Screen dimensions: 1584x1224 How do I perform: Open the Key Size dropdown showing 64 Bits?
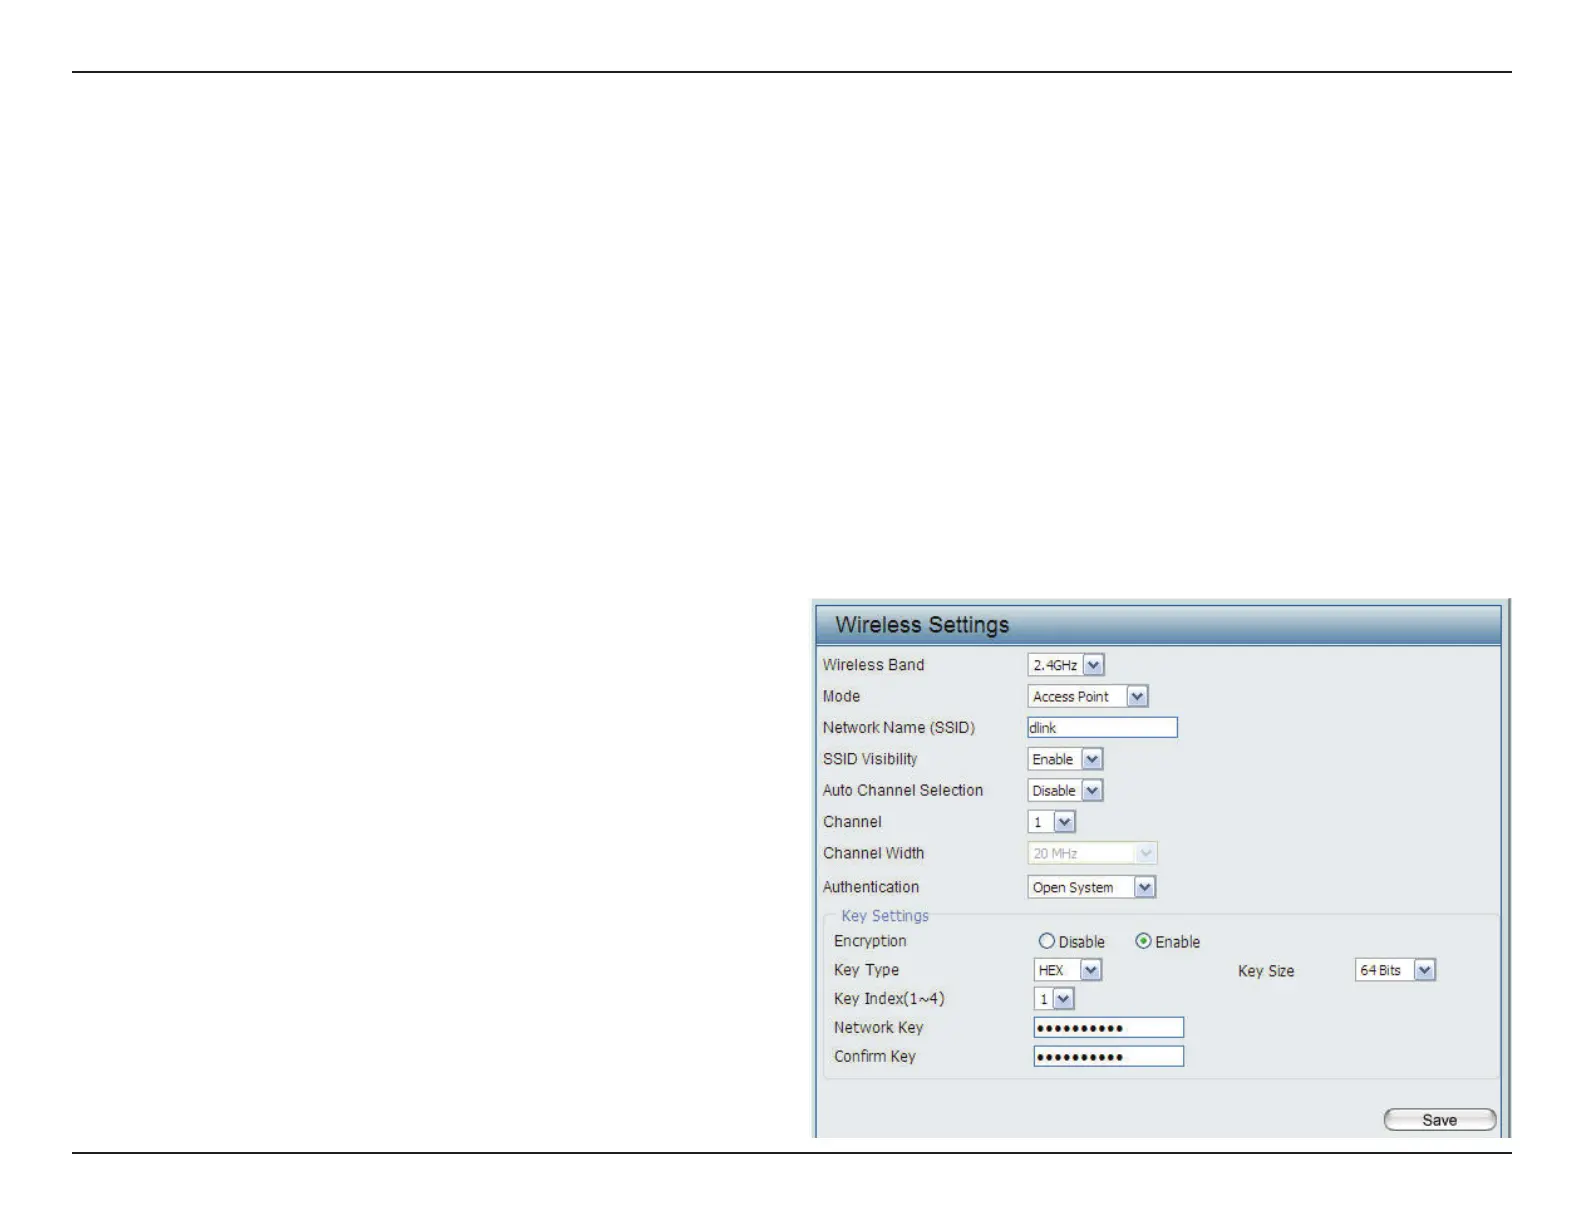point(1396,970)
